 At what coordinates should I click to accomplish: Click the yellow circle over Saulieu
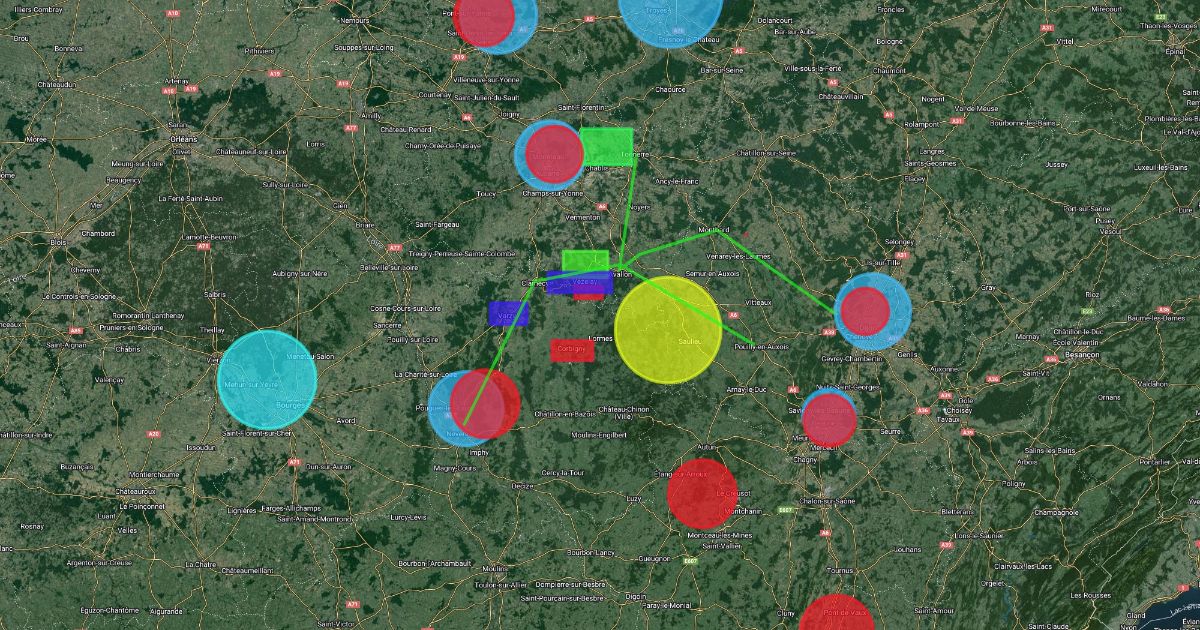click(x=667, y=331)
